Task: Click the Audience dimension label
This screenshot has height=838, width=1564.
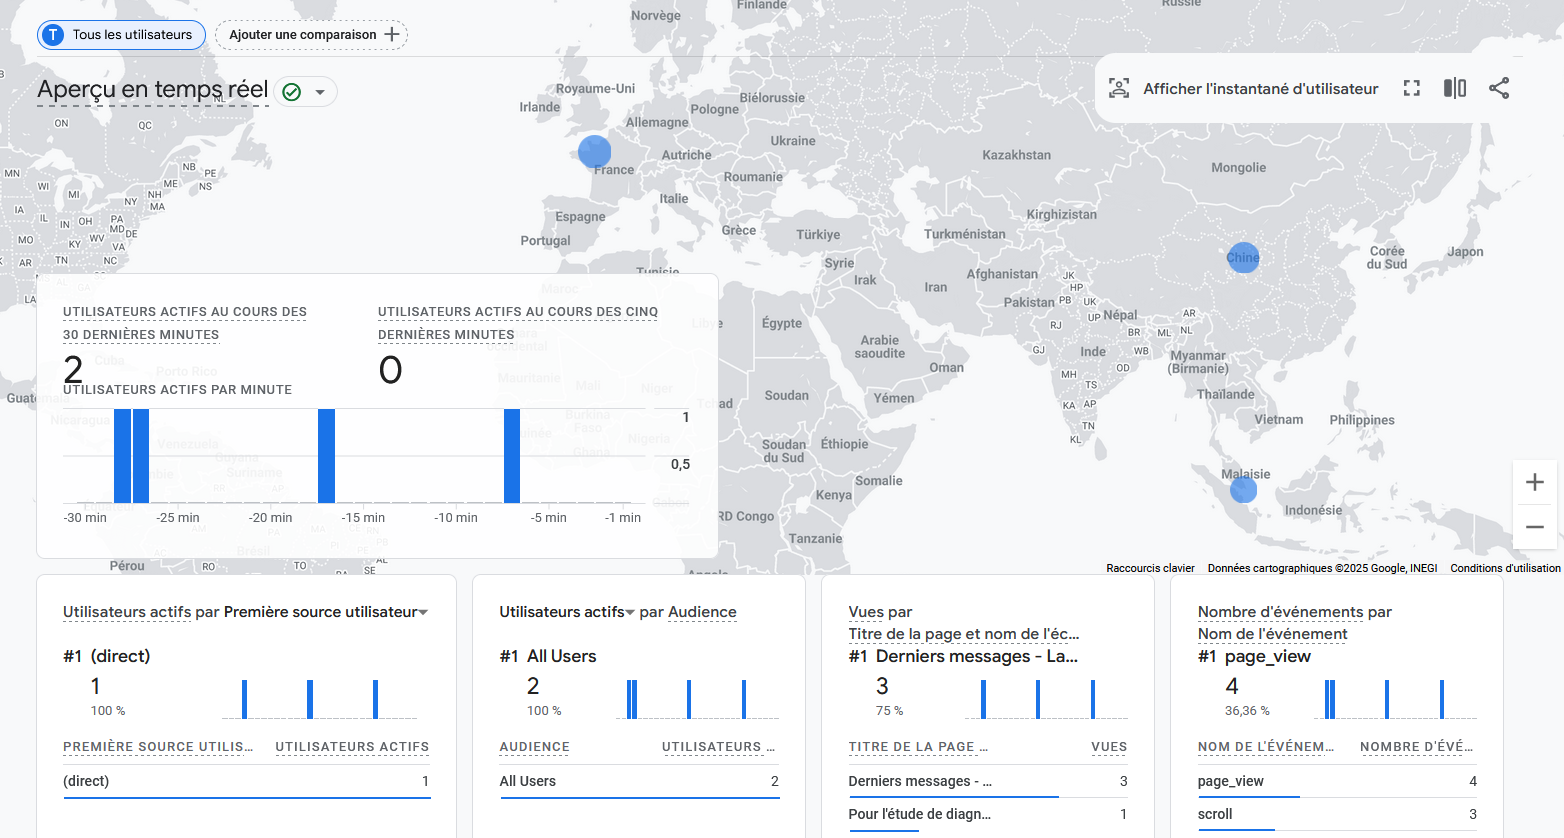Action: 702,612
